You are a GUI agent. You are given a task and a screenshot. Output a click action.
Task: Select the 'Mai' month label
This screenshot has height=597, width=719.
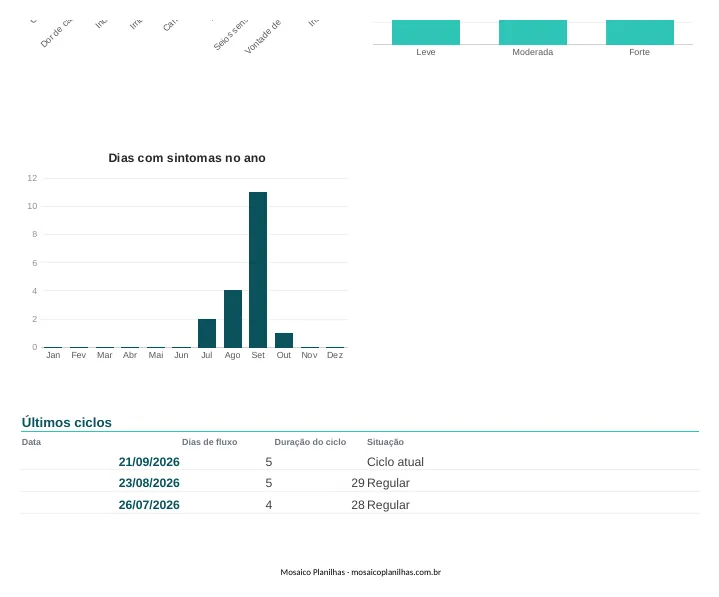point(156,355)
